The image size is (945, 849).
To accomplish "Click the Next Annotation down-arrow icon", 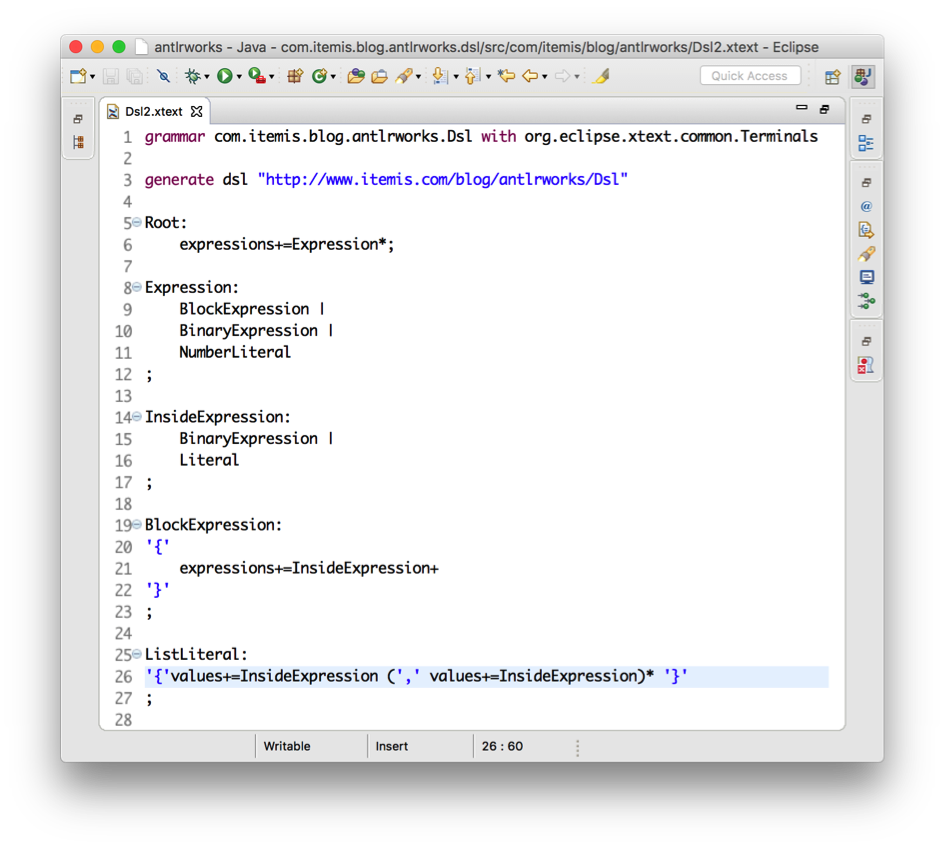I will point(441,76).
